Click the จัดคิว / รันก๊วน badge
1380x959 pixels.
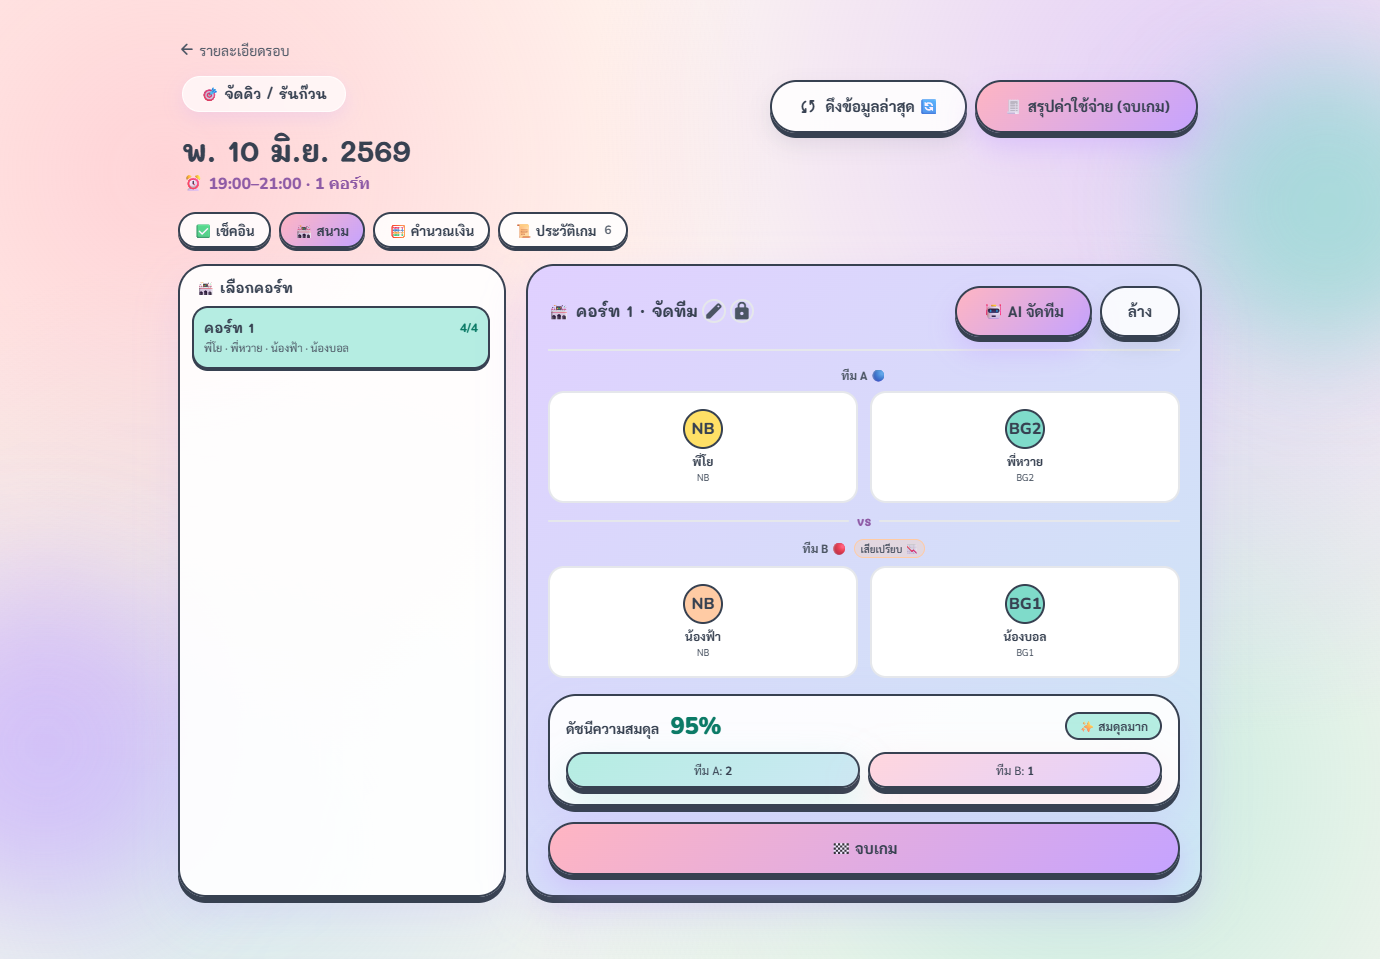[264, 94]
